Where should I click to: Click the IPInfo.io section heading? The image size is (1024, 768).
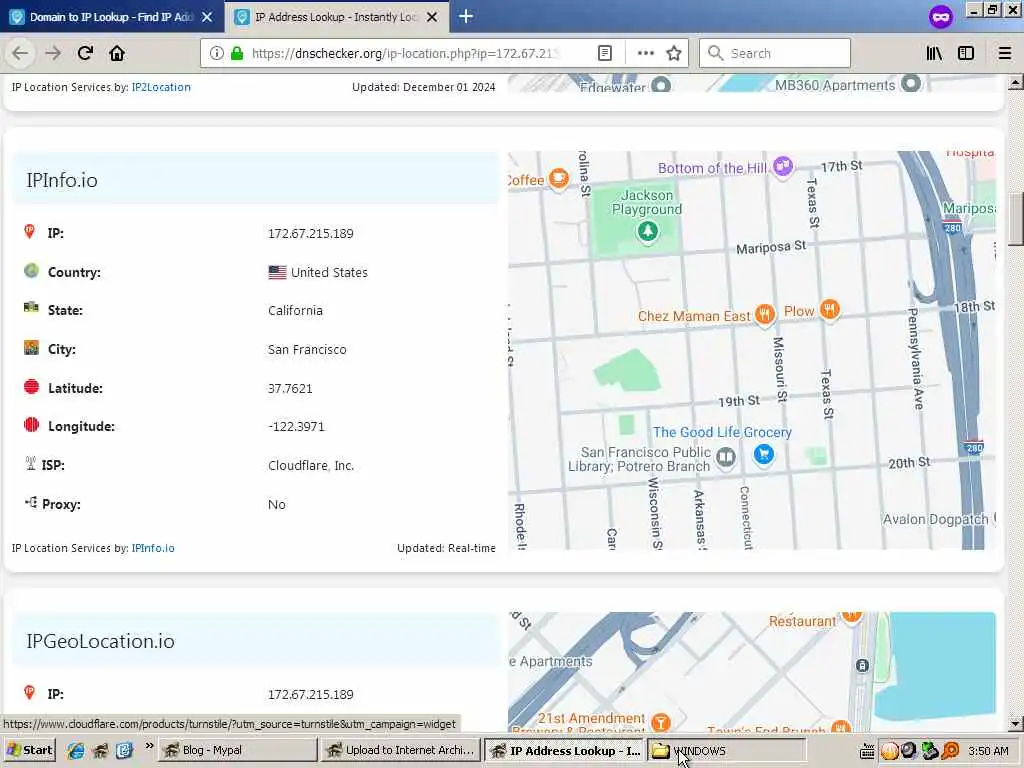tap(62, 180)
